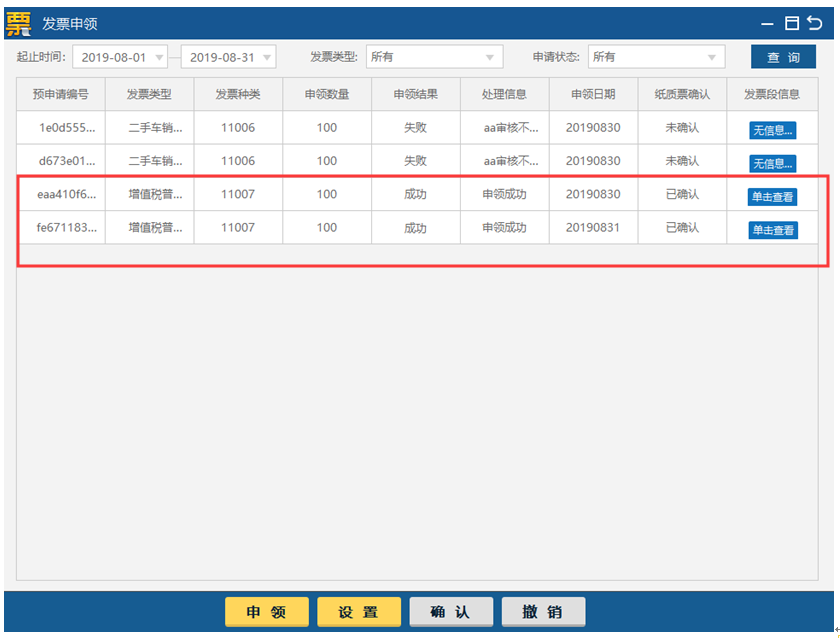Open the end date 2019-08-31 dropdown
The width and height of the screenshot is (840, 638).
pyautogui.click(x=267, y=57)
